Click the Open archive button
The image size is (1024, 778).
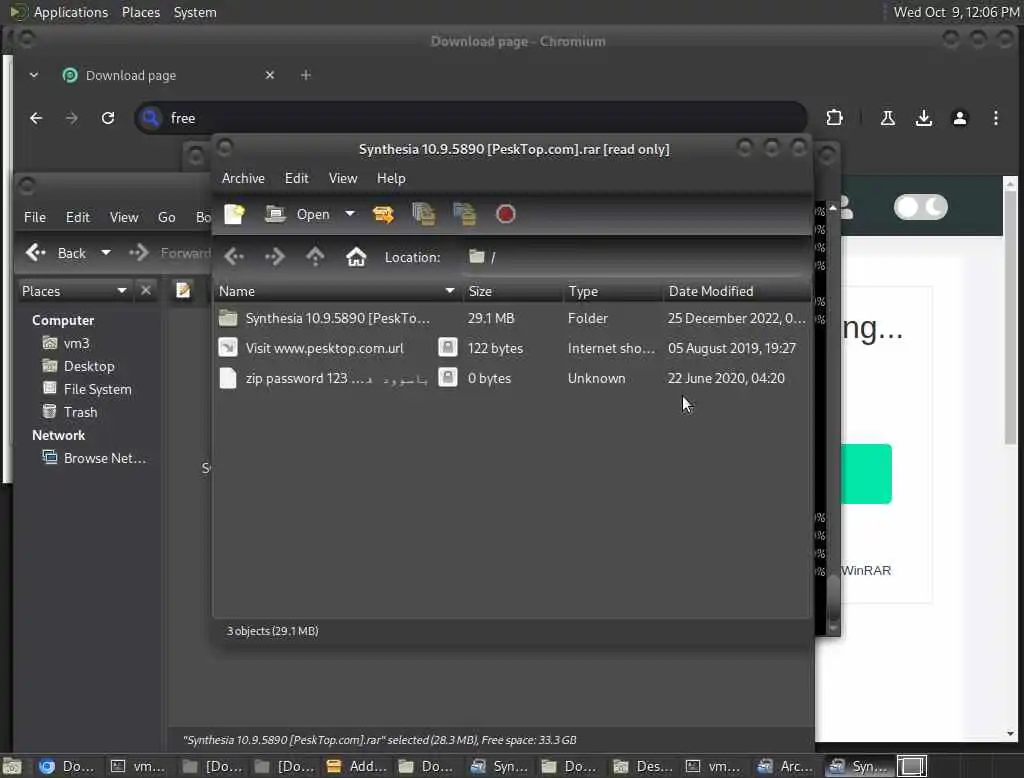(297, 214)
